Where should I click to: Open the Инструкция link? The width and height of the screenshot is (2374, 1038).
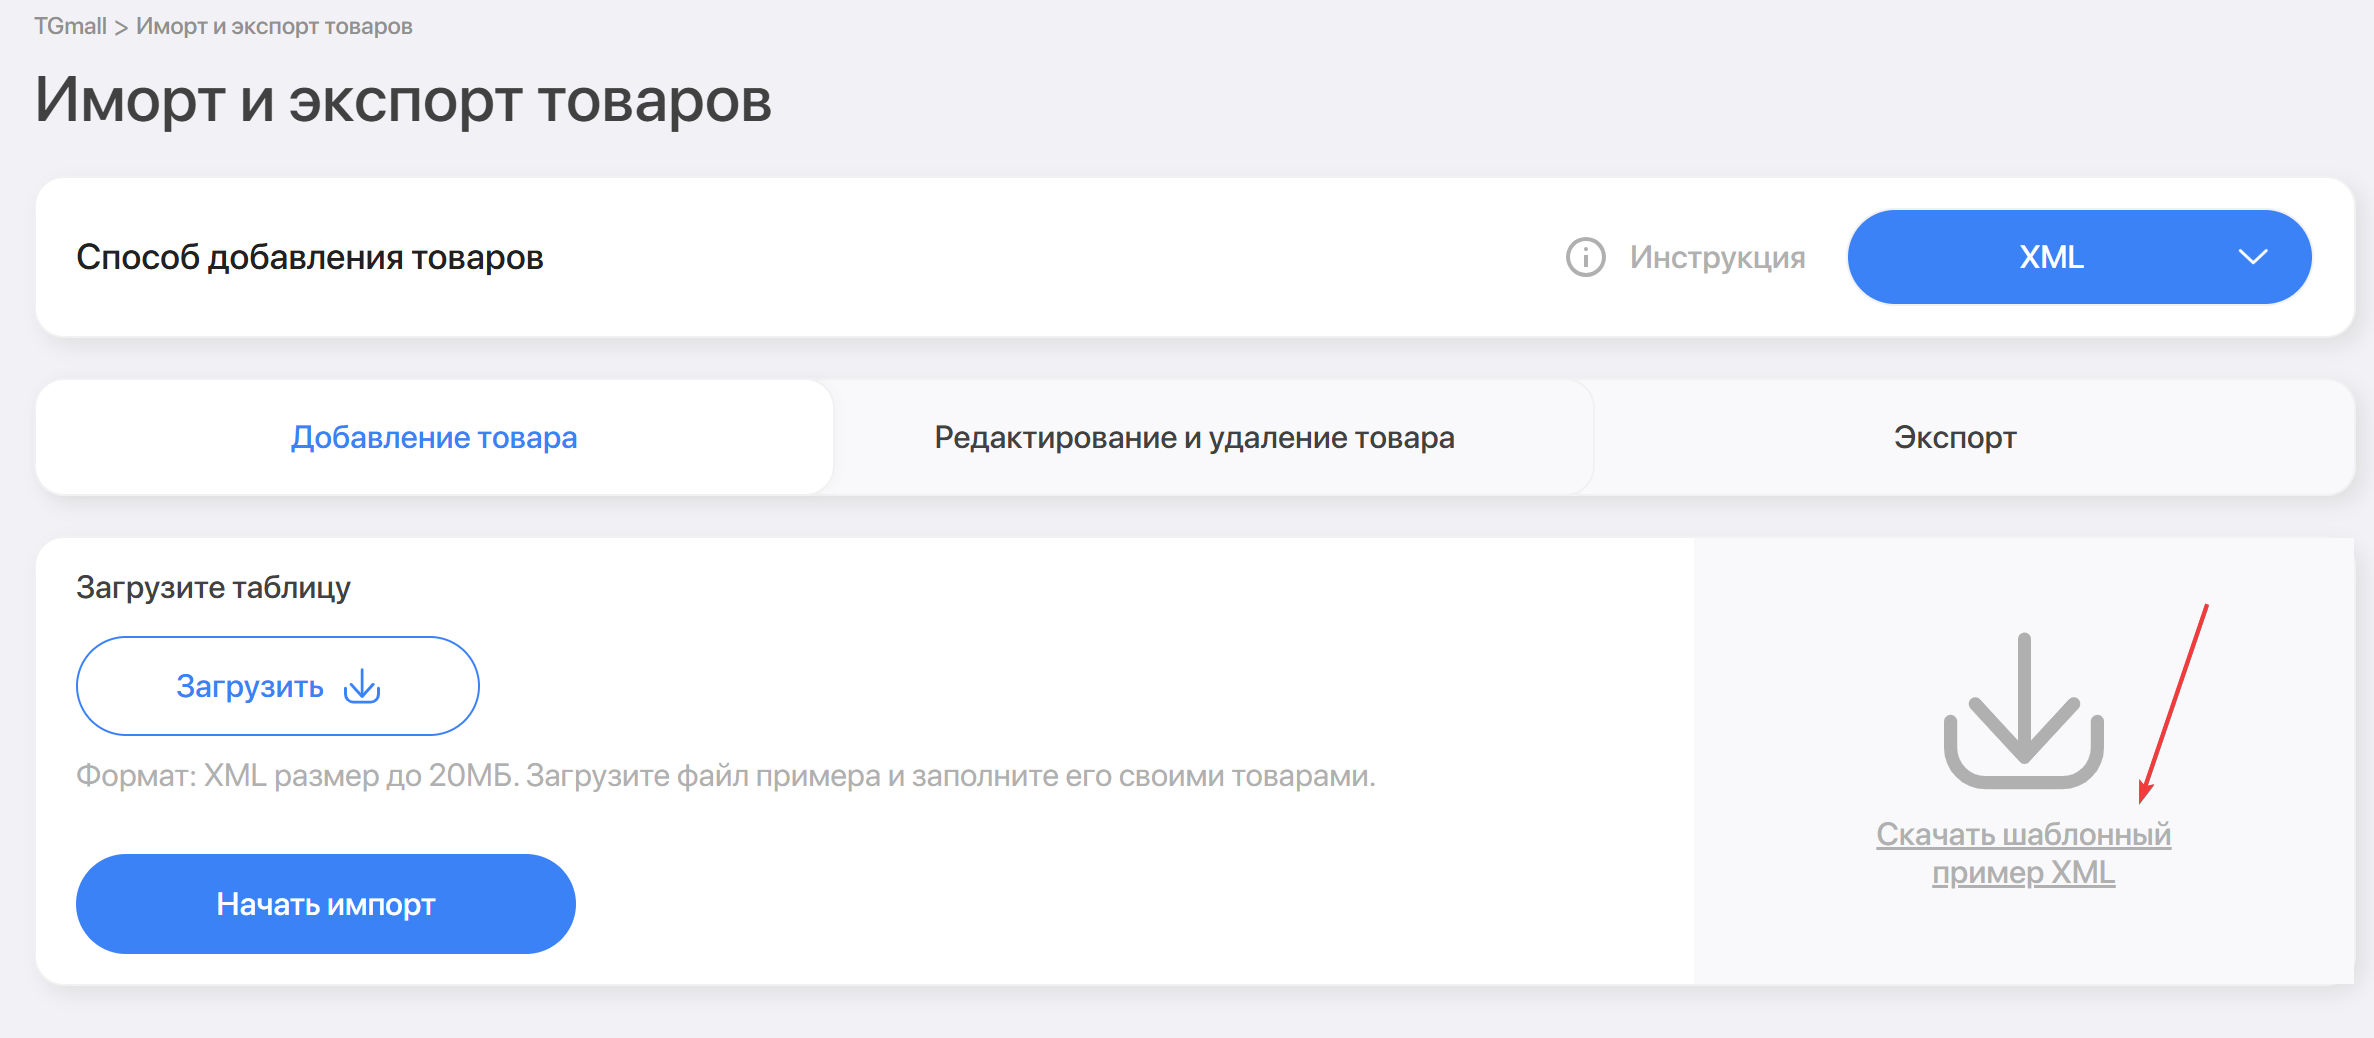pos(1717,257)
